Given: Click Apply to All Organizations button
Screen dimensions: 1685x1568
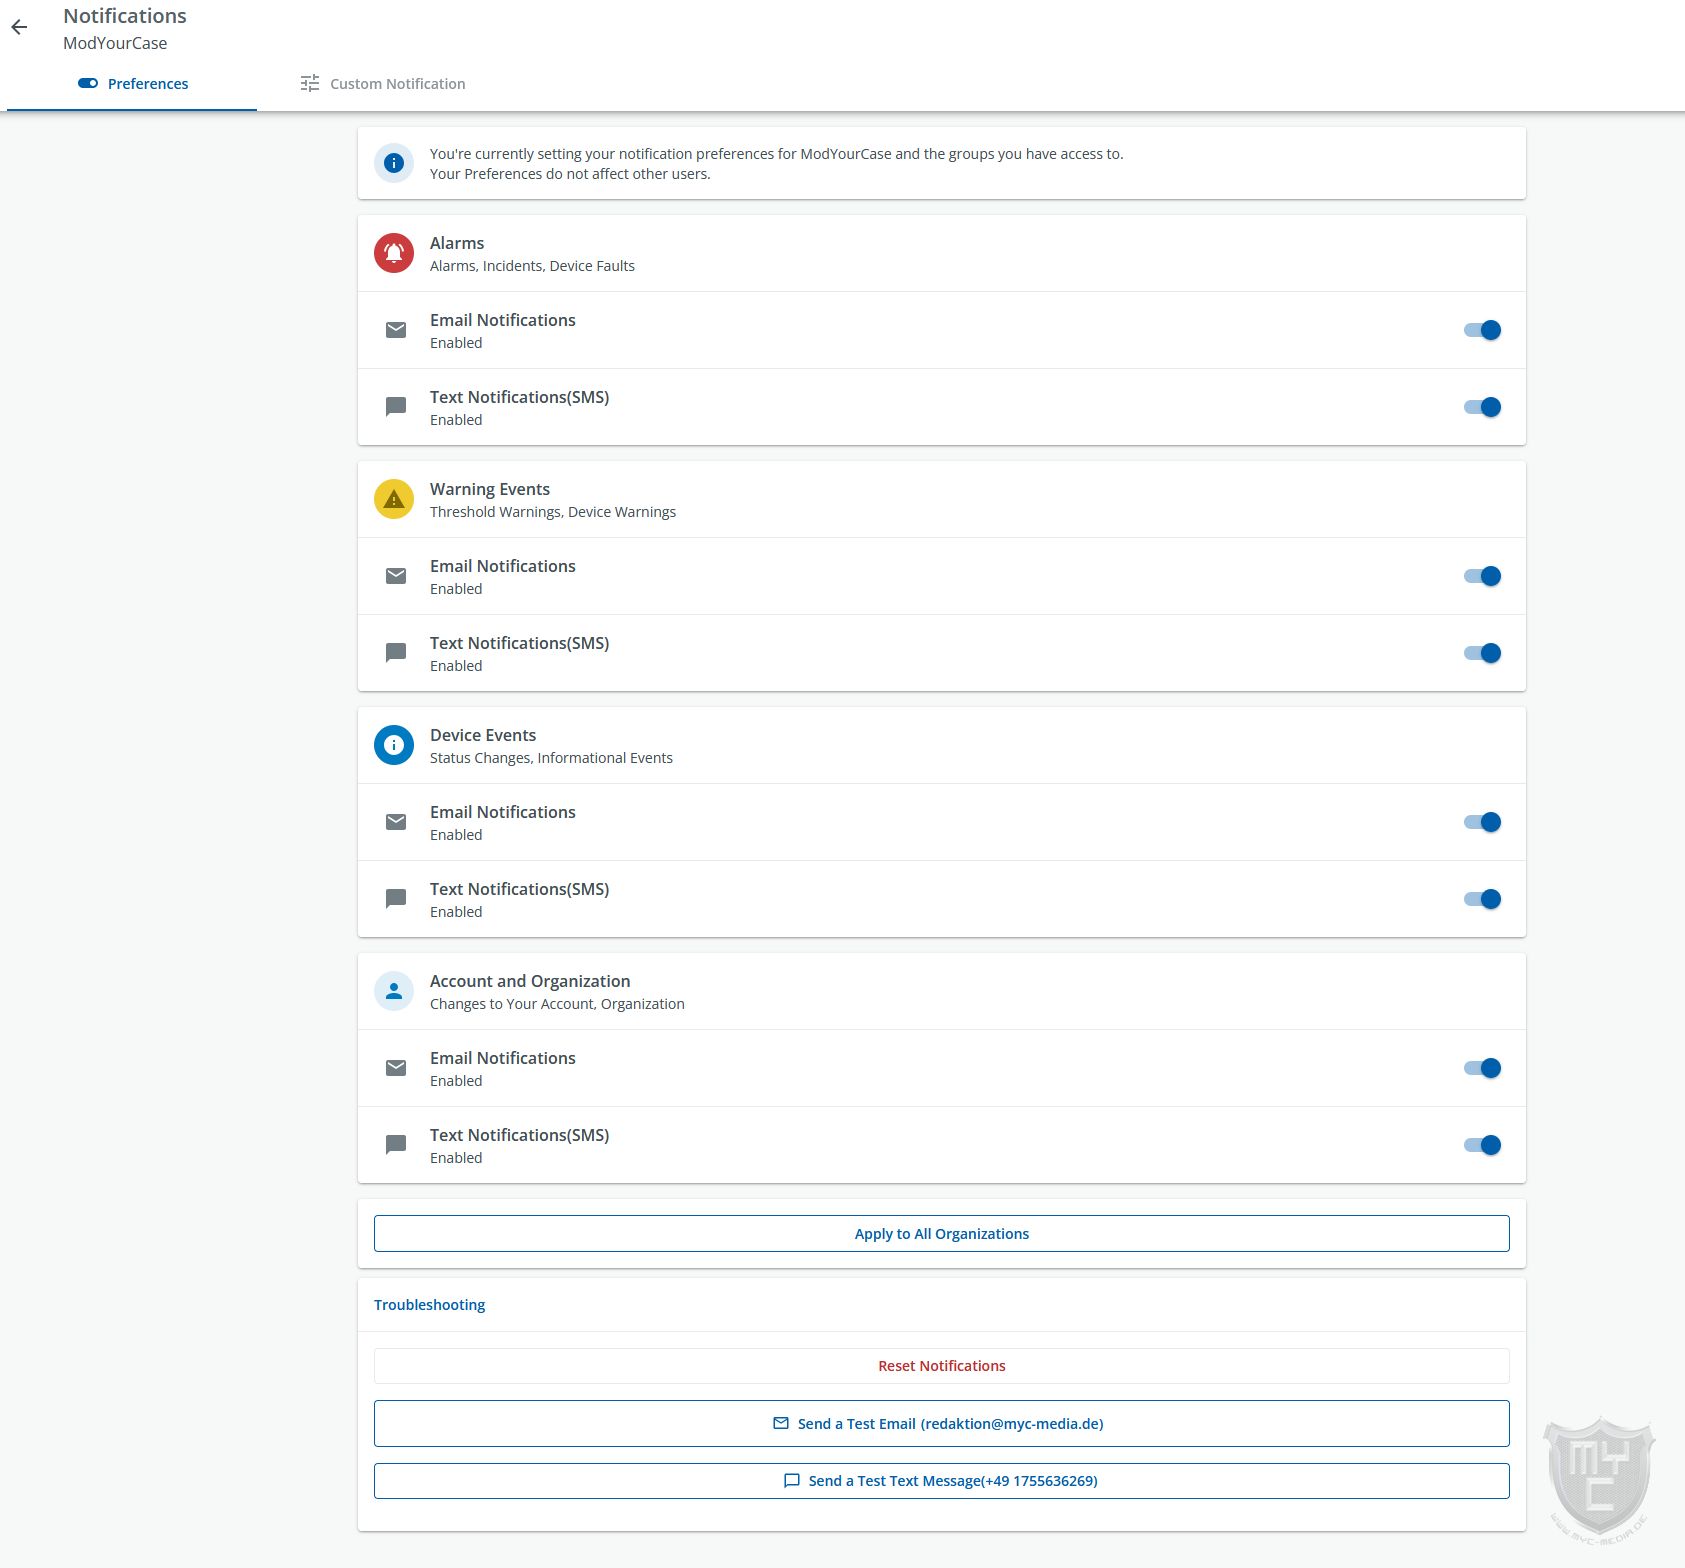Looking at the screenshot, I should [941, 1234].
